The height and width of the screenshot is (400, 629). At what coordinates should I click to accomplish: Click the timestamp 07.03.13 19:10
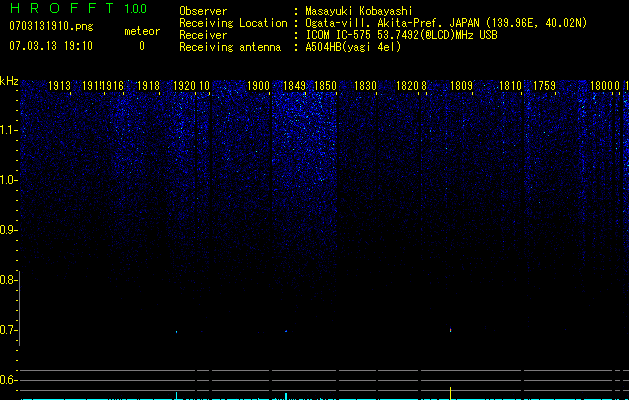[x=51, y=46]
